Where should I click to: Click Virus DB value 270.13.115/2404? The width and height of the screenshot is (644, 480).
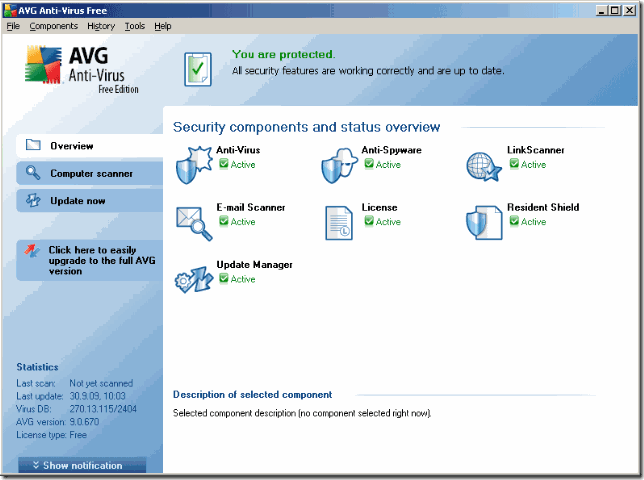103,409
